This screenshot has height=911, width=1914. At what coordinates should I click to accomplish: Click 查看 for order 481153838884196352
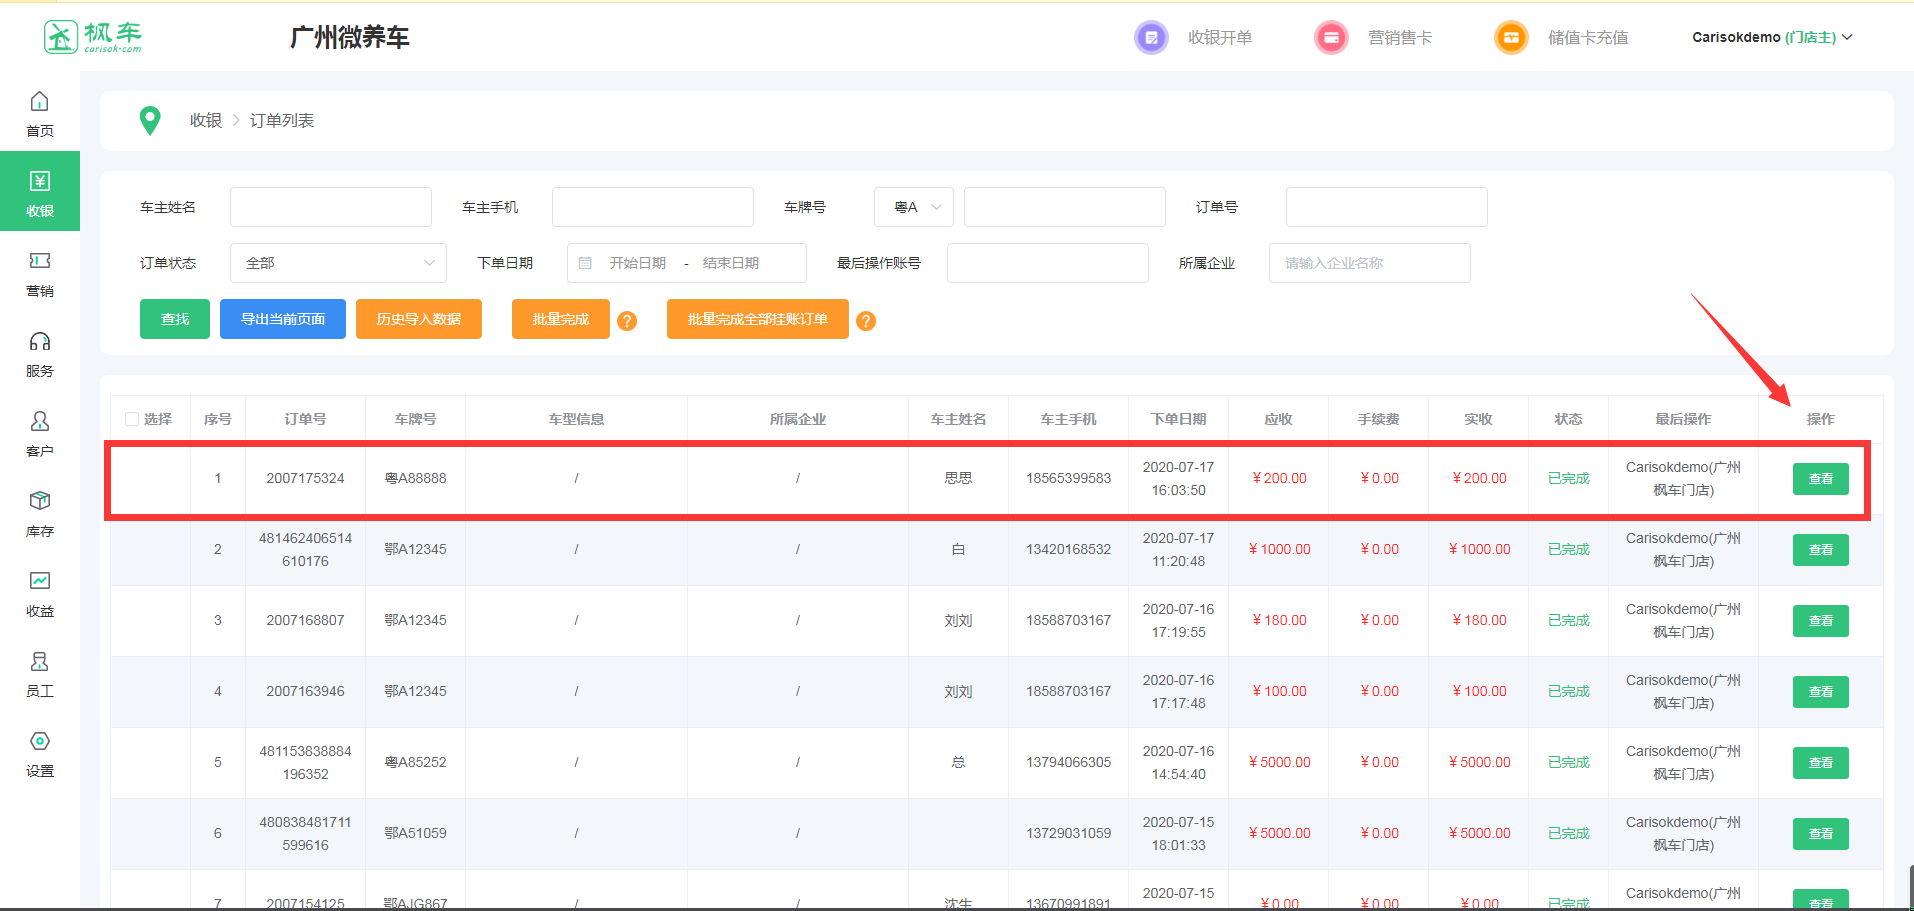pyautogui.click(x=1820, y=763)
